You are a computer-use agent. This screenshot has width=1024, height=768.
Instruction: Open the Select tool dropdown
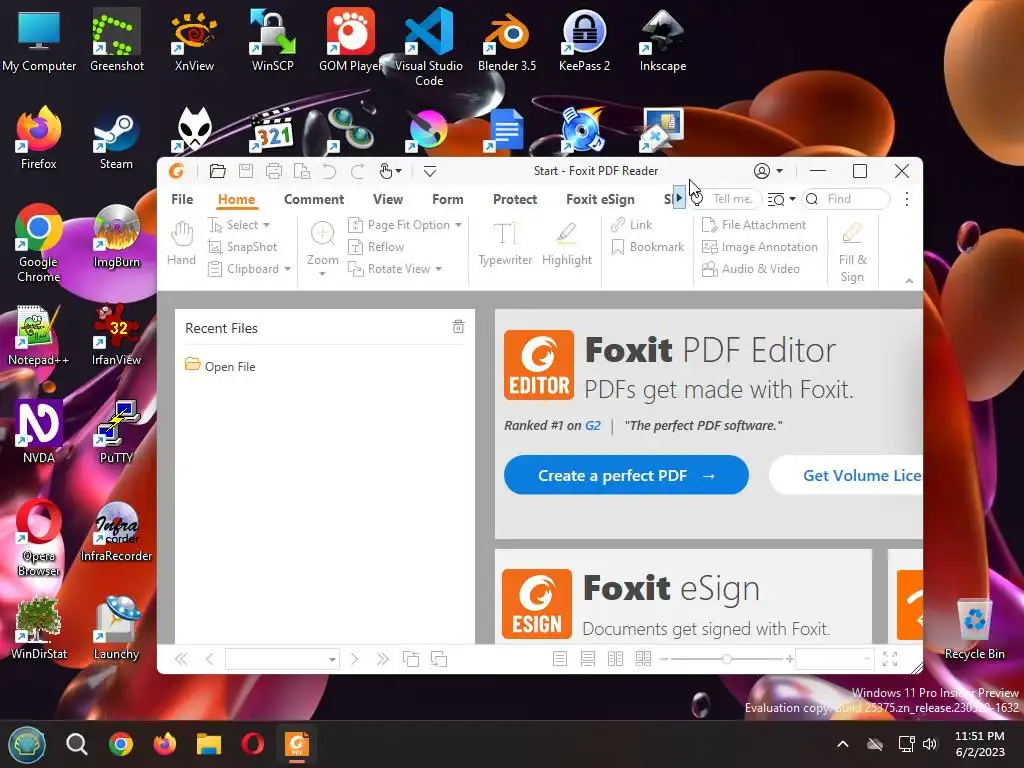point(266,225)
